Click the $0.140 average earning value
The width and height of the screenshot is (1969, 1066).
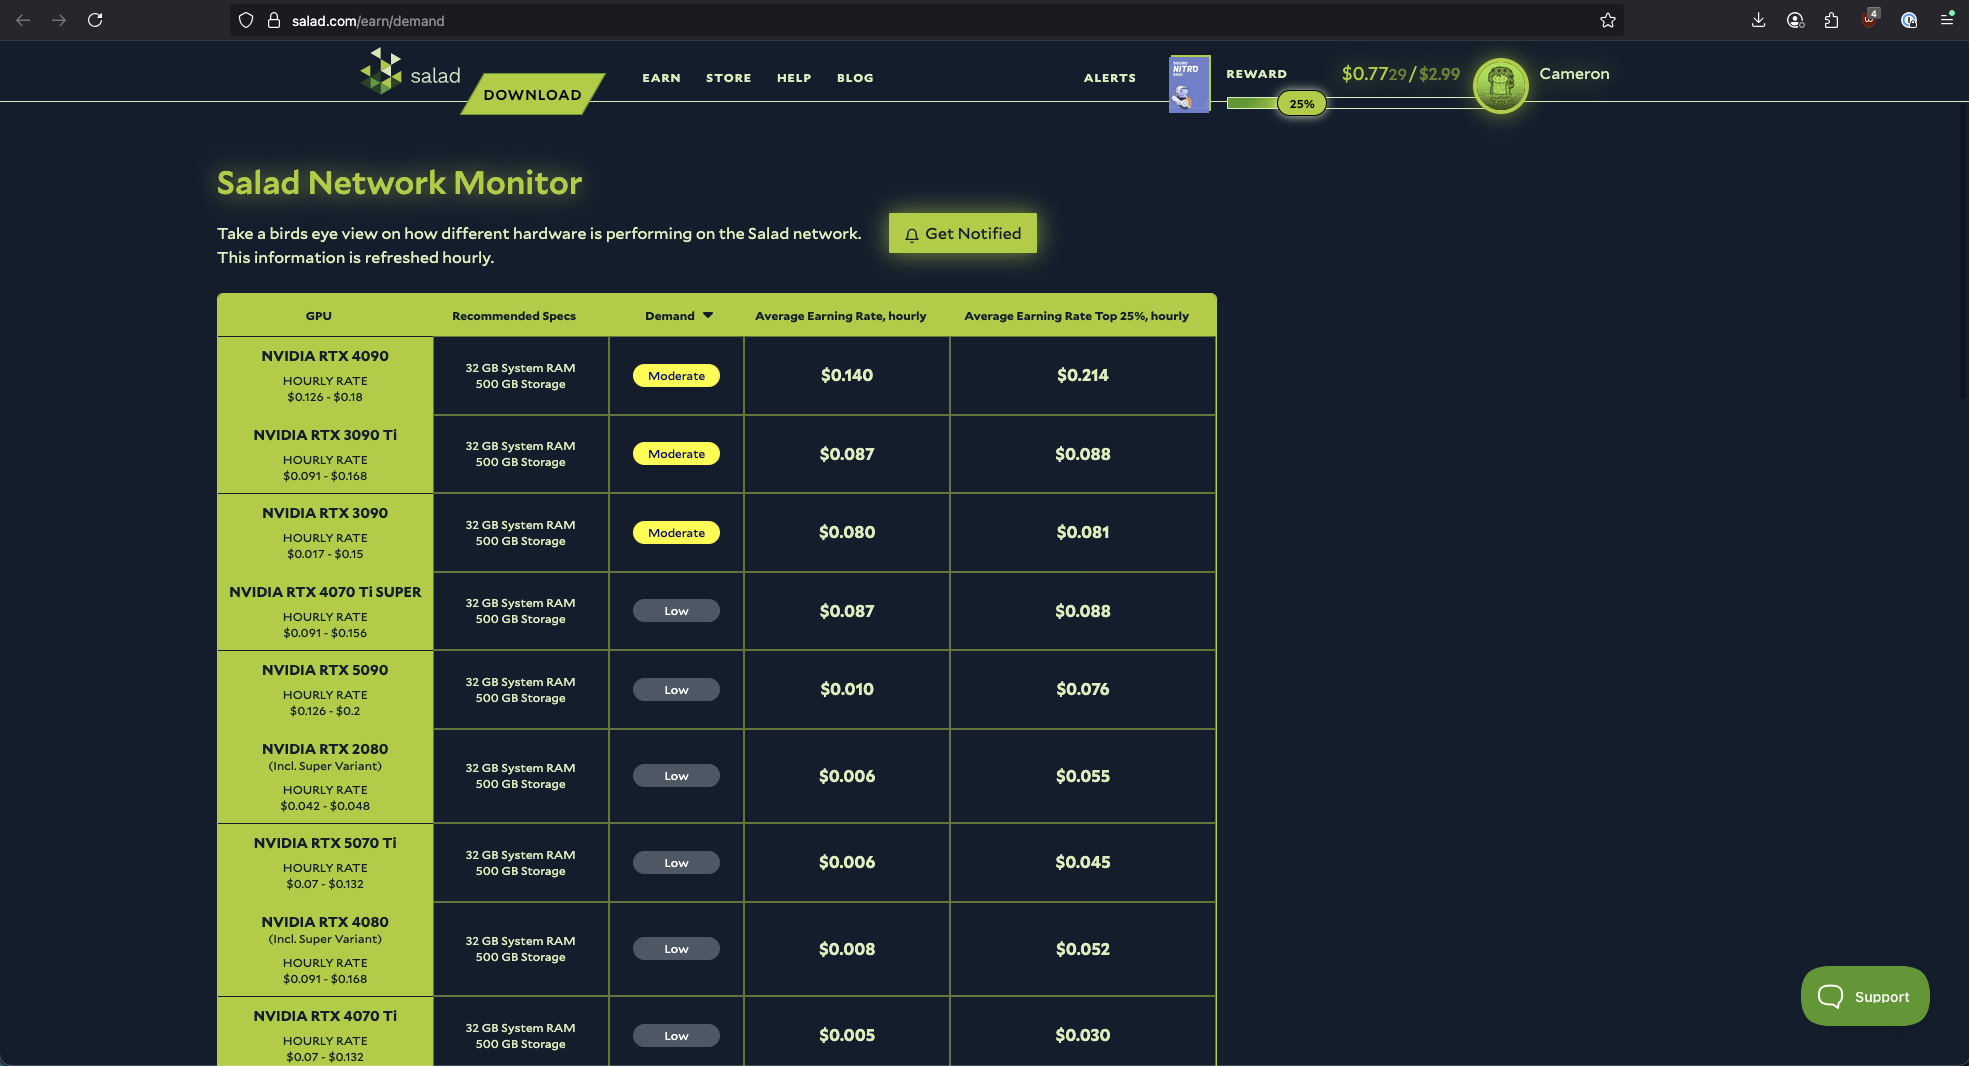(x=846, y=375)
